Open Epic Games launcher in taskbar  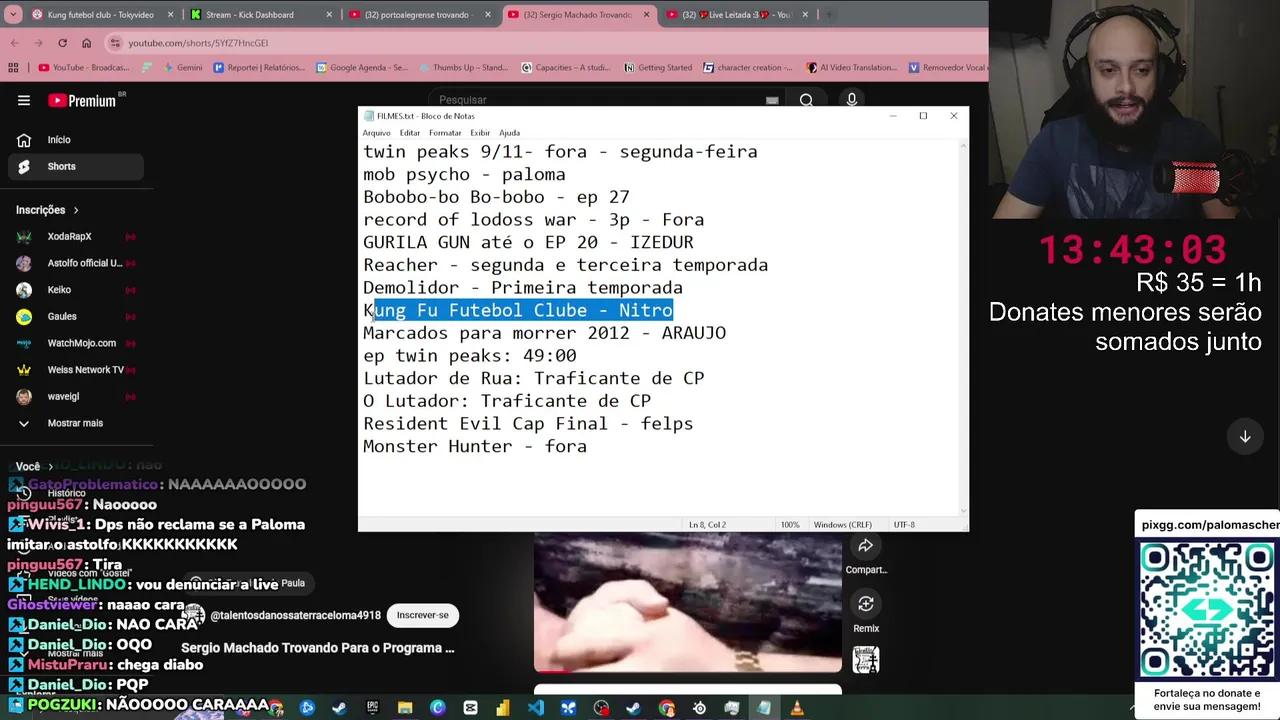pos(372,708)
